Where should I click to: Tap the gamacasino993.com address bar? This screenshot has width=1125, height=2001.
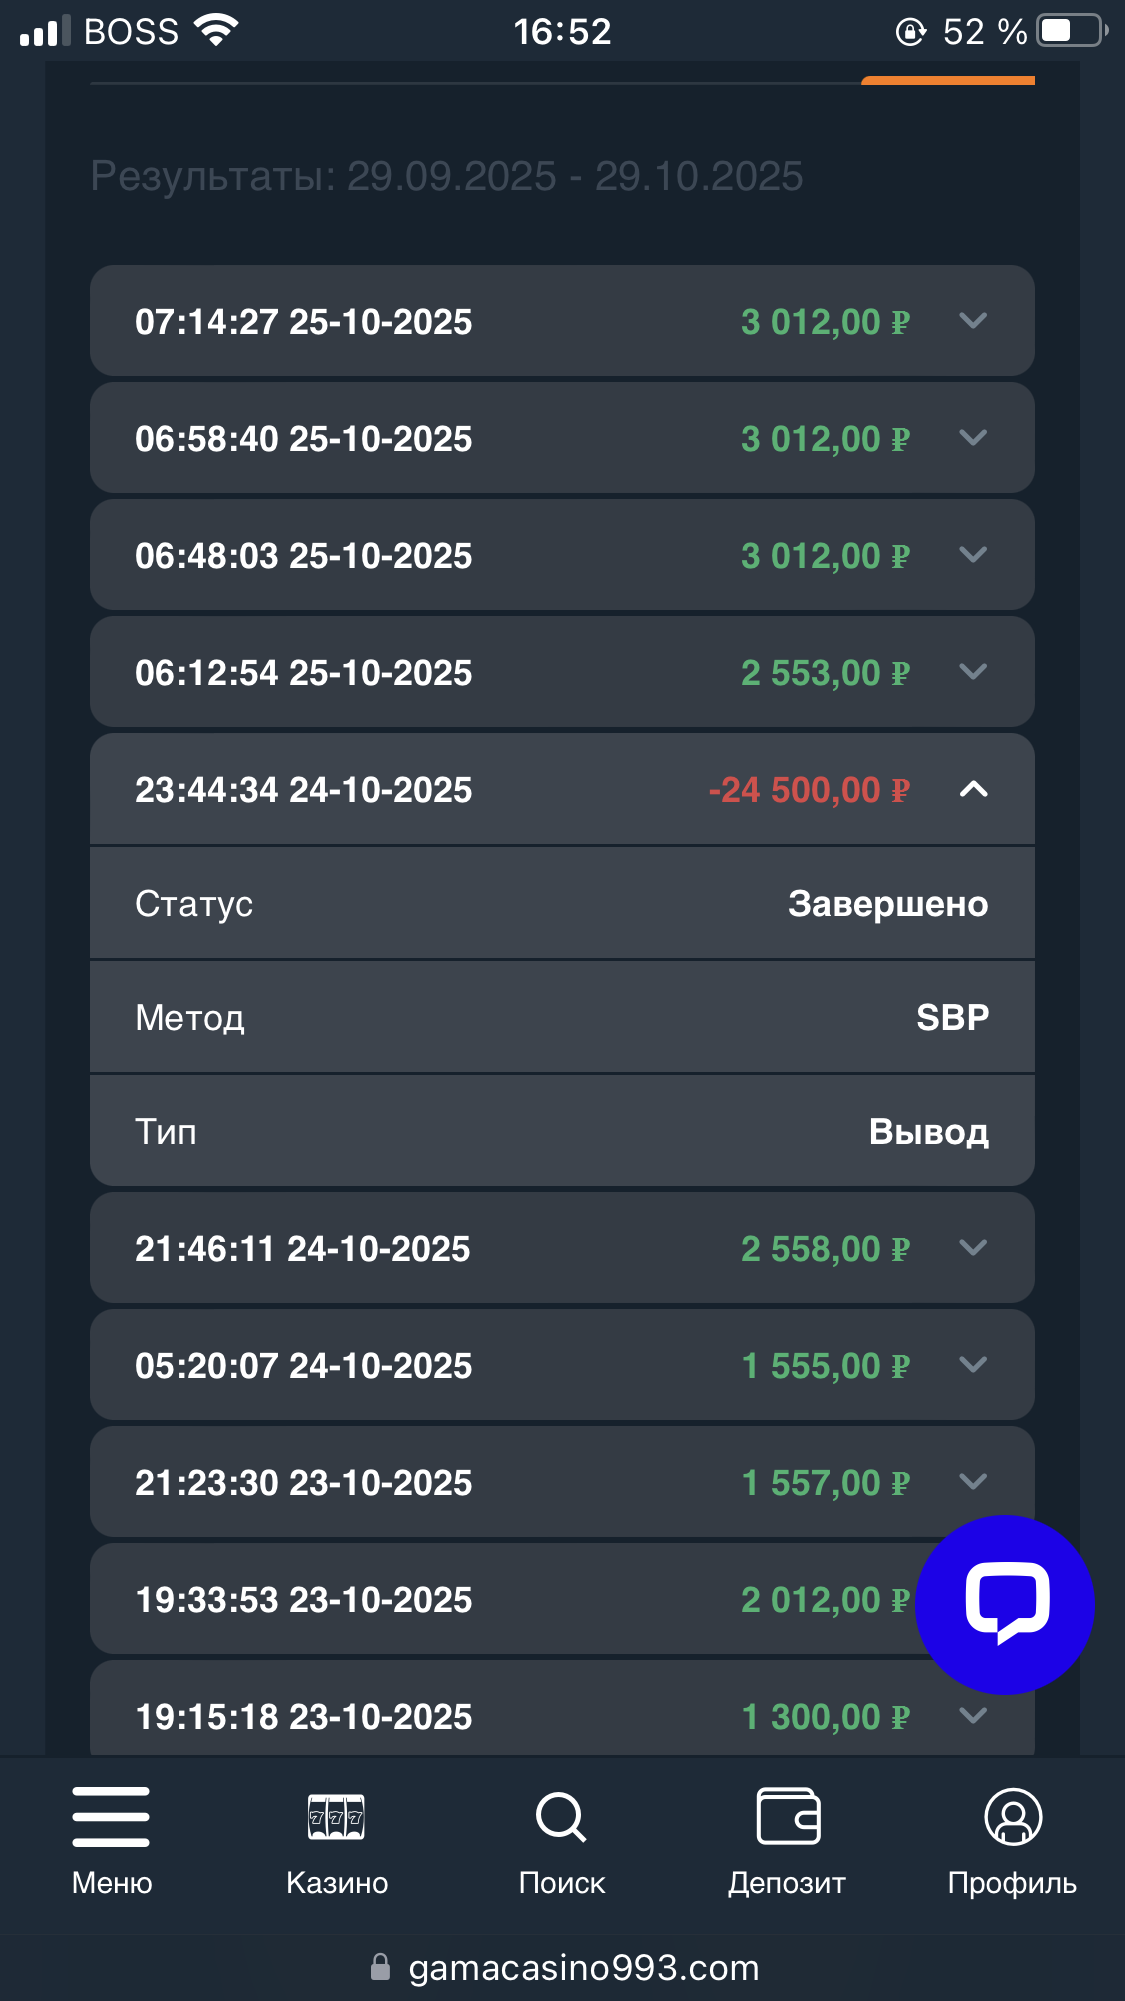coord(583,1967)
